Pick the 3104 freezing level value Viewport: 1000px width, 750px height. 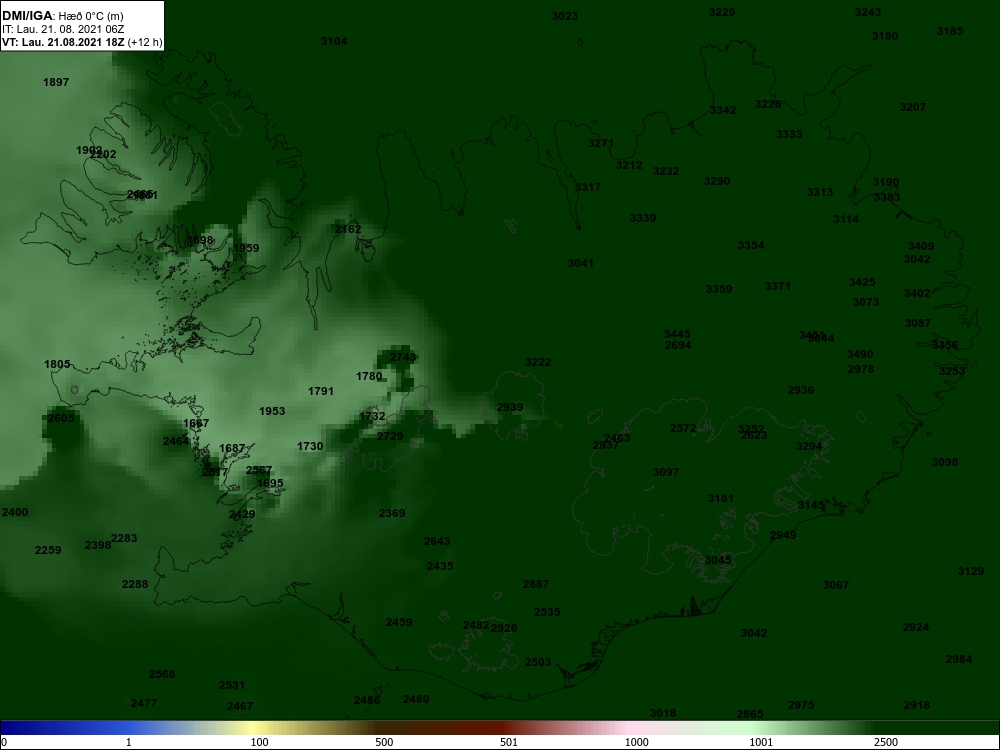pos(334,41)
